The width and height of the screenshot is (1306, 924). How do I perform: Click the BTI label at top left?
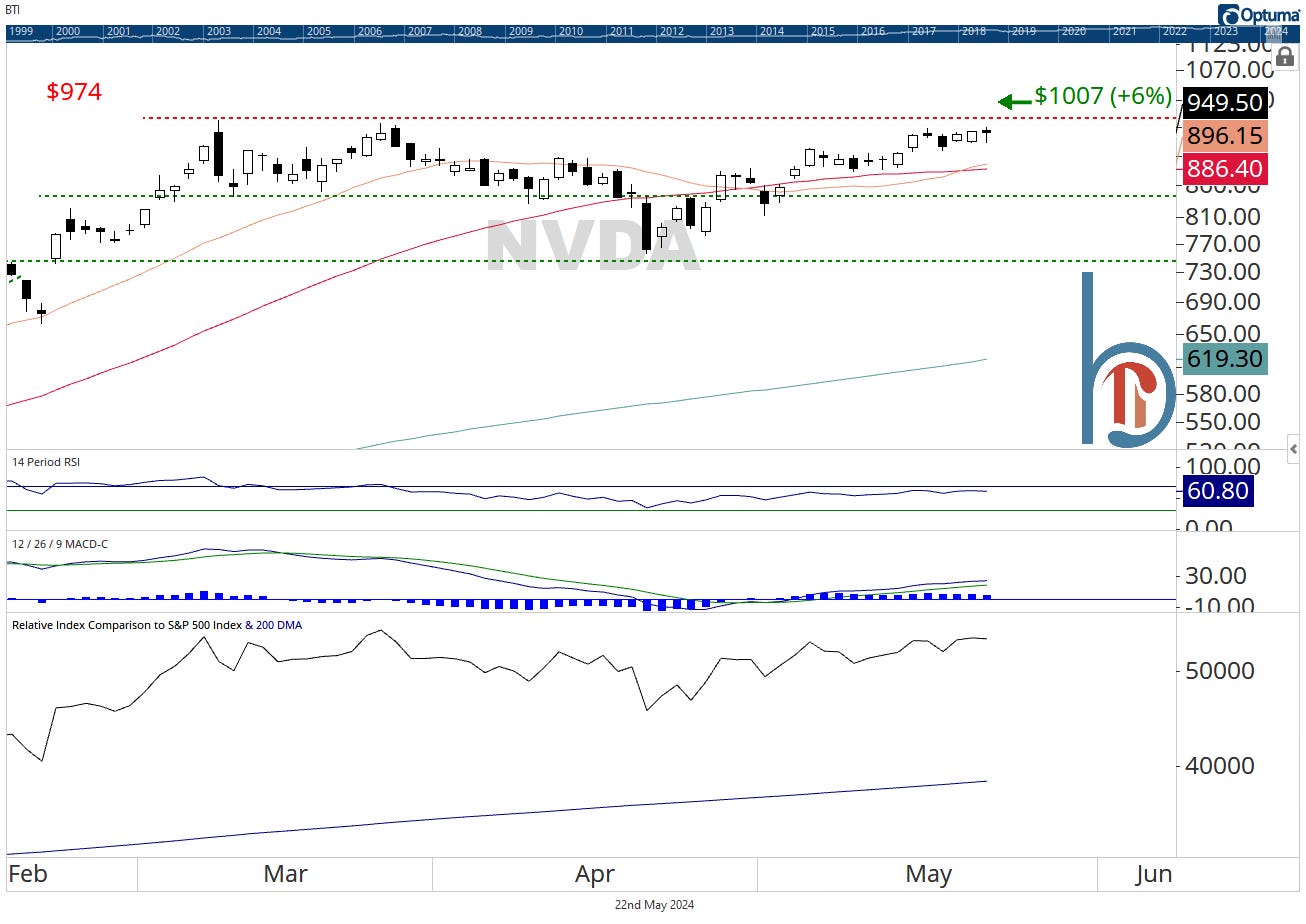click(12, 10)
